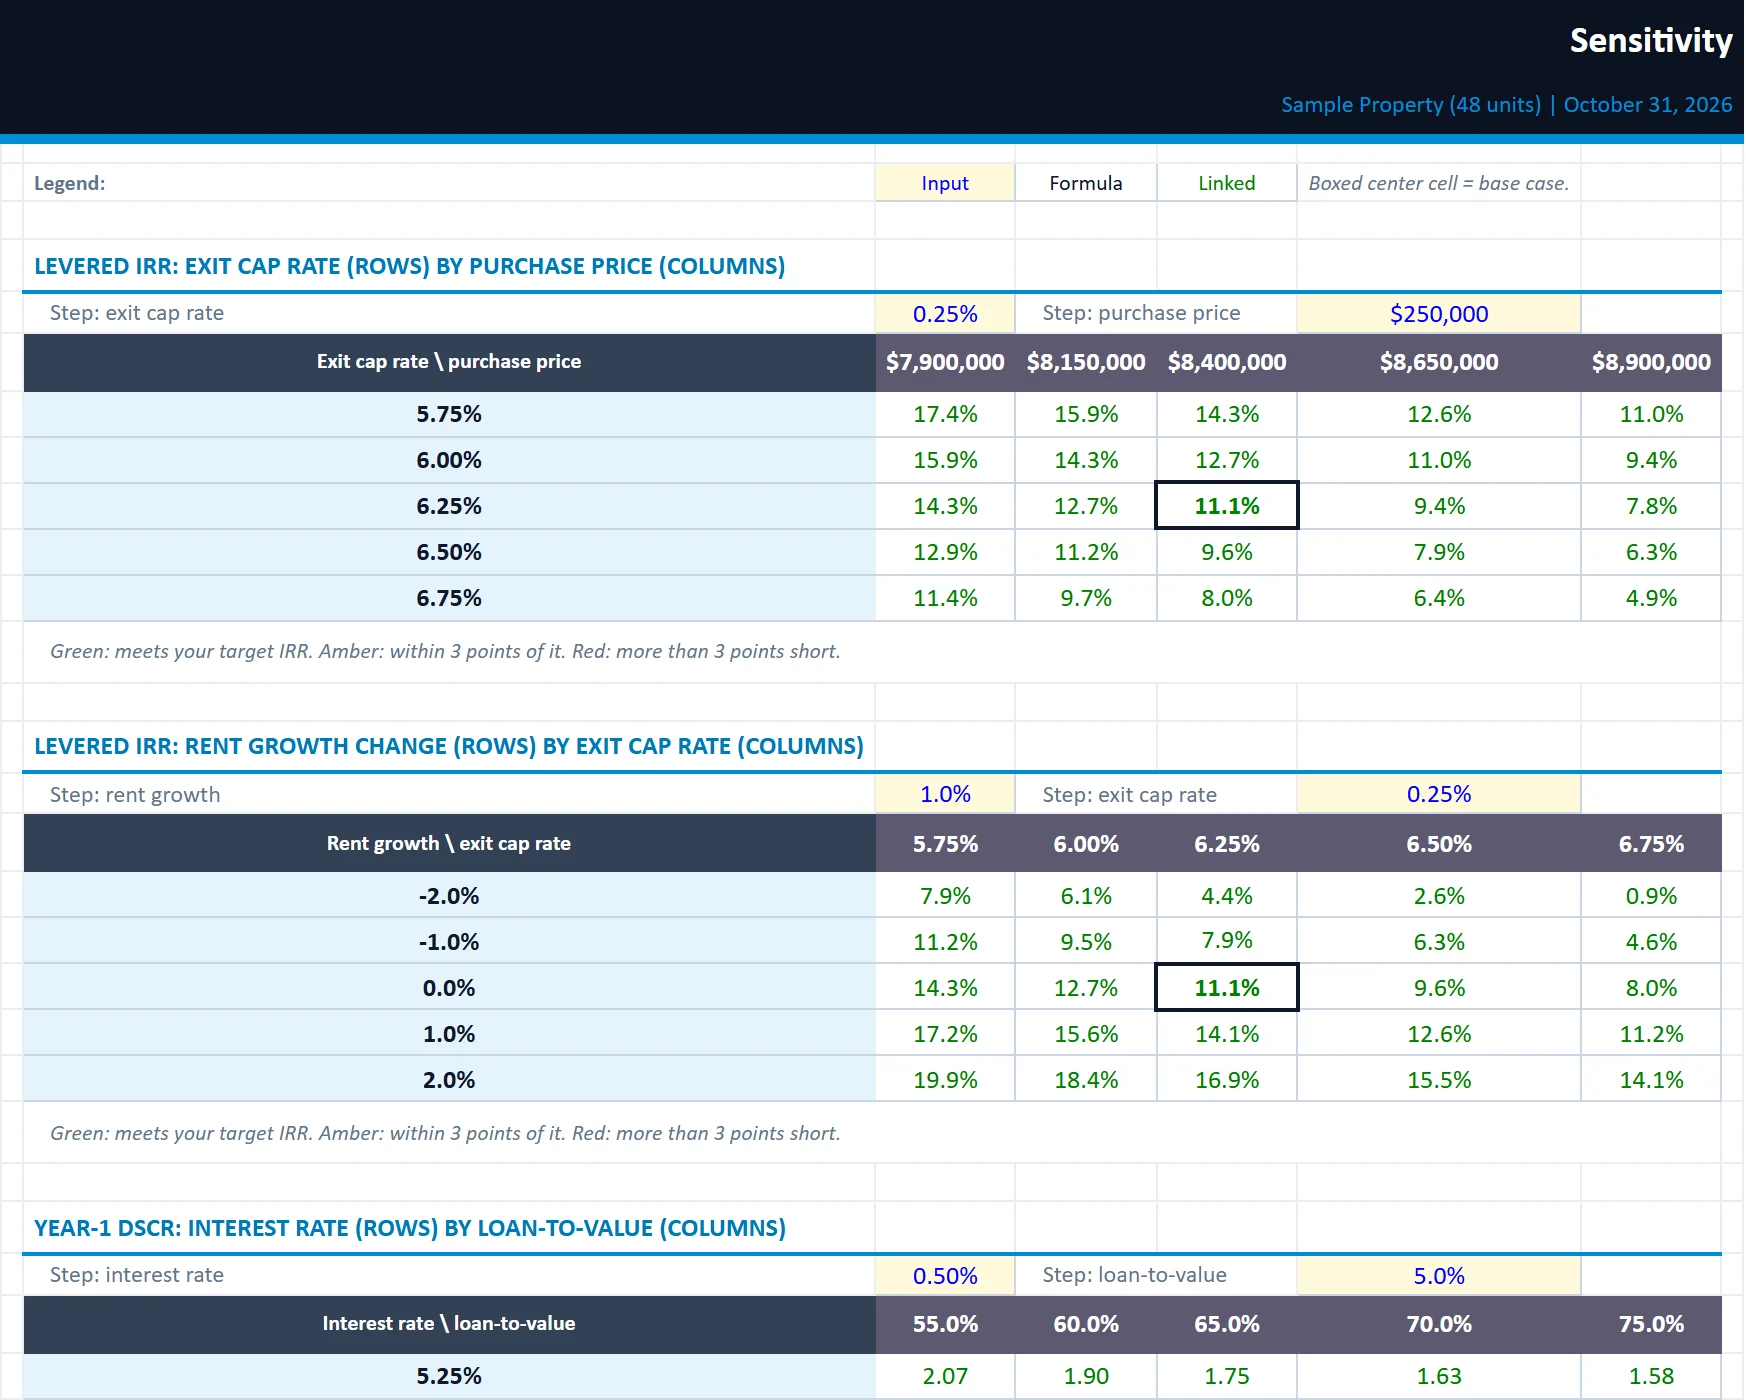Select the 2.0% rent growth row label
The height and width of the screenshot is (1400, 1746).
tap(449, 1080)
